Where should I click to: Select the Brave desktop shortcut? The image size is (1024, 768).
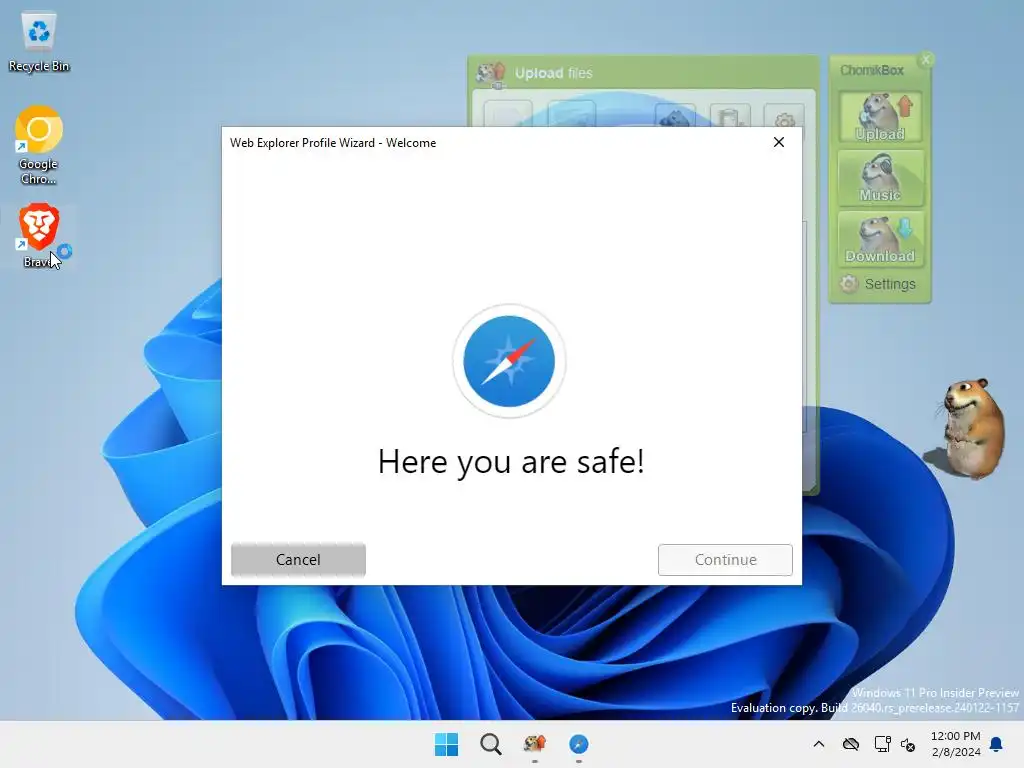pyautogui.click(x=39, y=236)
